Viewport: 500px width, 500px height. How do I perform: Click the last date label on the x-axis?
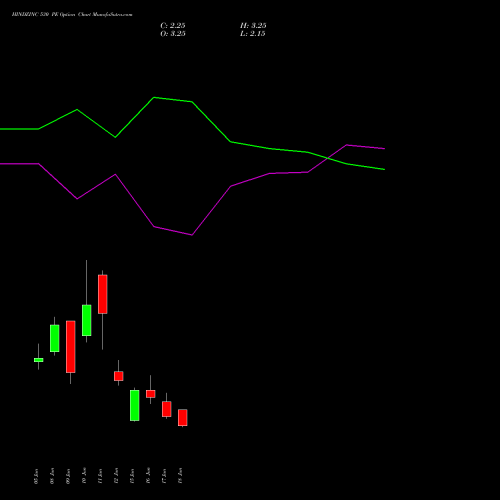pos(180,476)
